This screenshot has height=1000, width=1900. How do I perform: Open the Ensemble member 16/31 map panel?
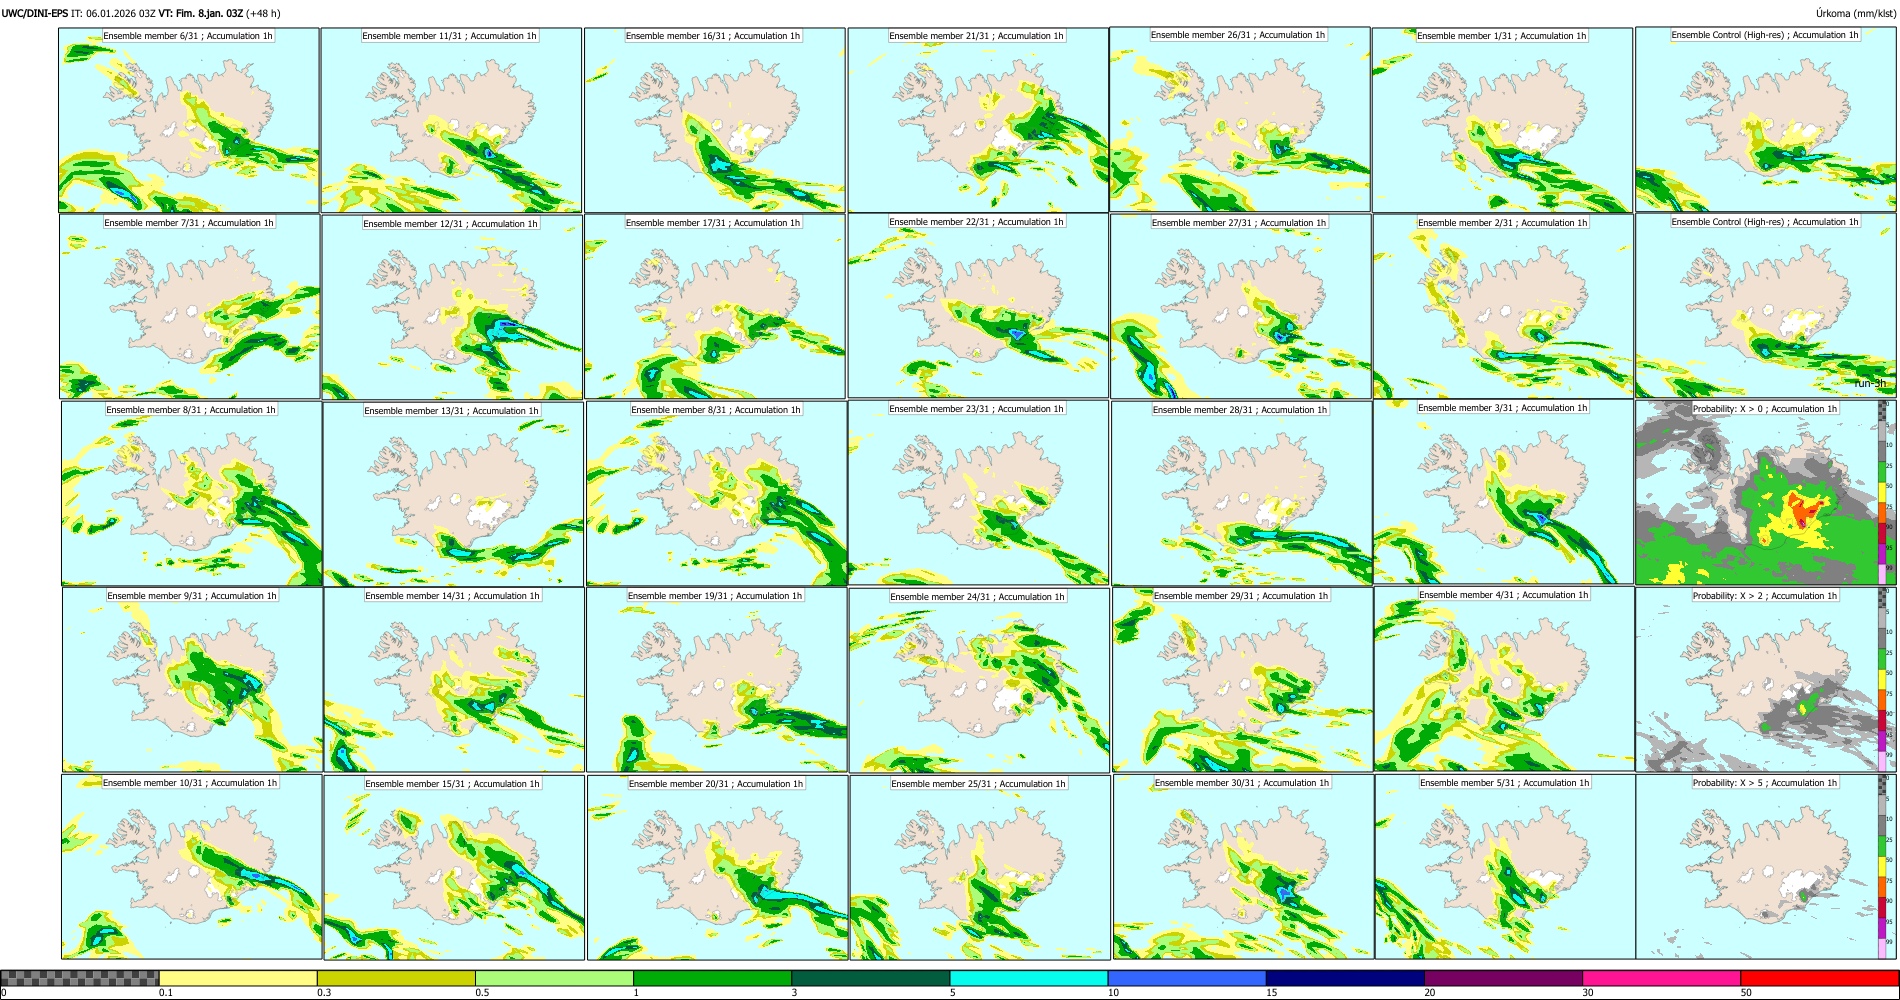click(x=715, y=120)
